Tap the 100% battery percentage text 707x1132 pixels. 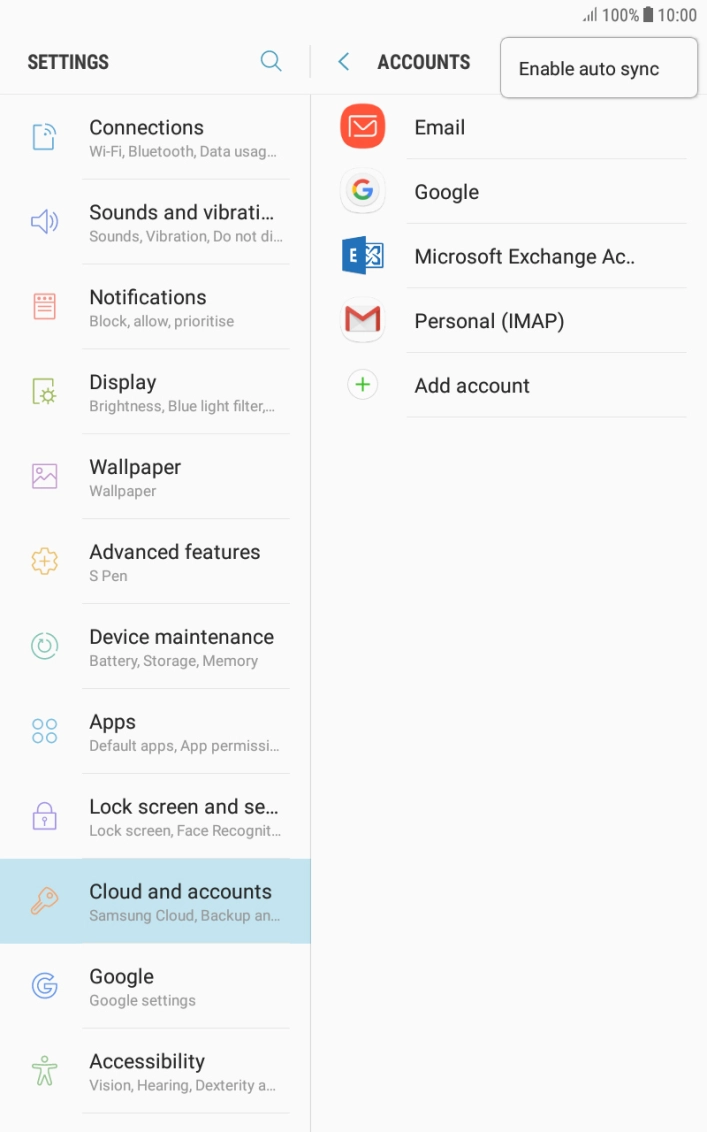point(620,15)
